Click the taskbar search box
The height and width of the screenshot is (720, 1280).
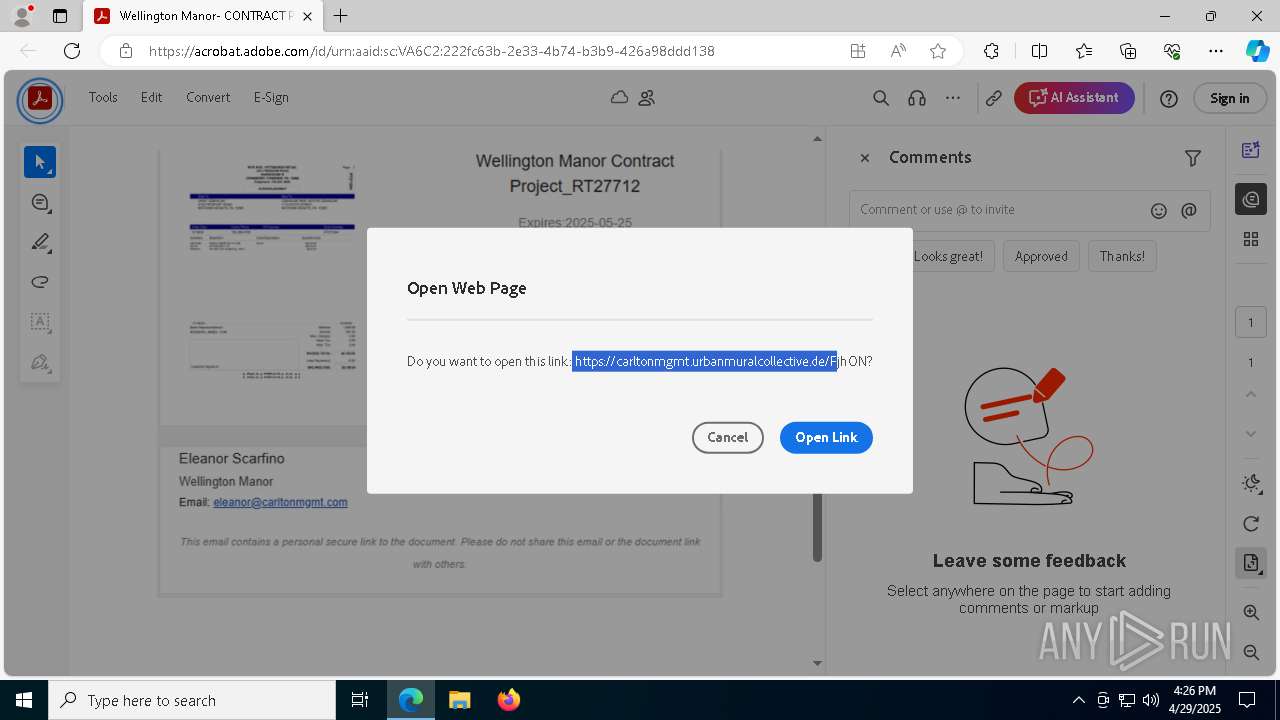tap(192, 700)
